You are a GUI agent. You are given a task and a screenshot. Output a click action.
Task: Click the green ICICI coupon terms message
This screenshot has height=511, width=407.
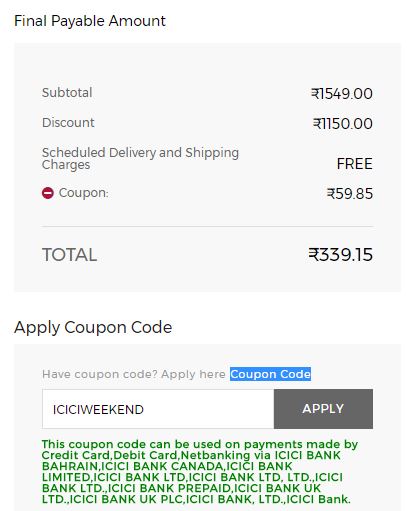pos(200,472)
